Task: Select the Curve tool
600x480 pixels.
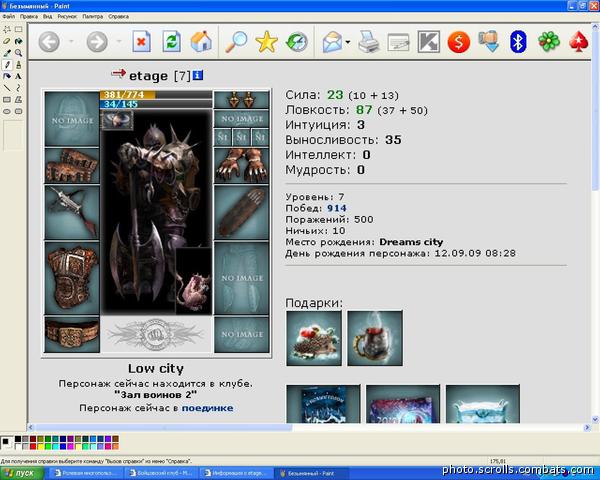Action: coord(18,88)
